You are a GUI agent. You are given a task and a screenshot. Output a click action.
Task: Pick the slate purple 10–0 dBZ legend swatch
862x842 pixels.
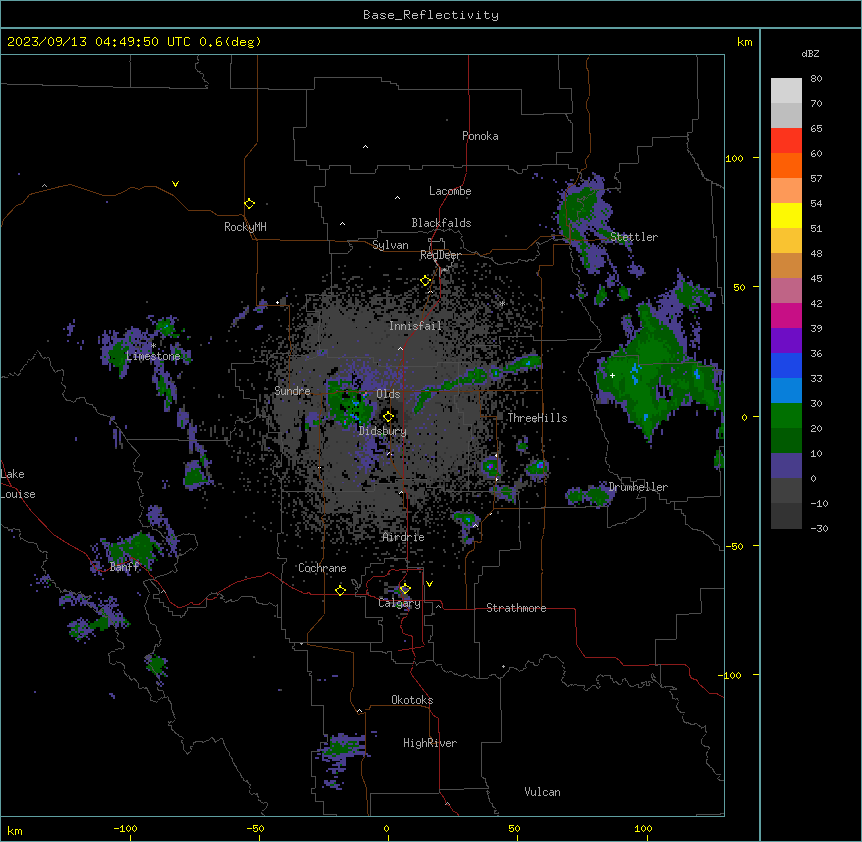[x=786, y=466]
